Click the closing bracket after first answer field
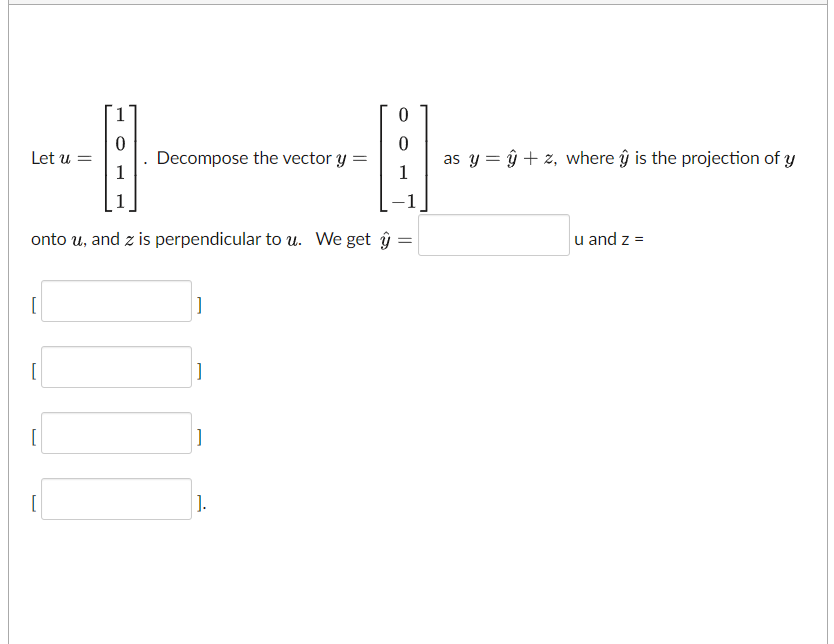The width and height of the screenshot is (834, 644). click(199, 303)
